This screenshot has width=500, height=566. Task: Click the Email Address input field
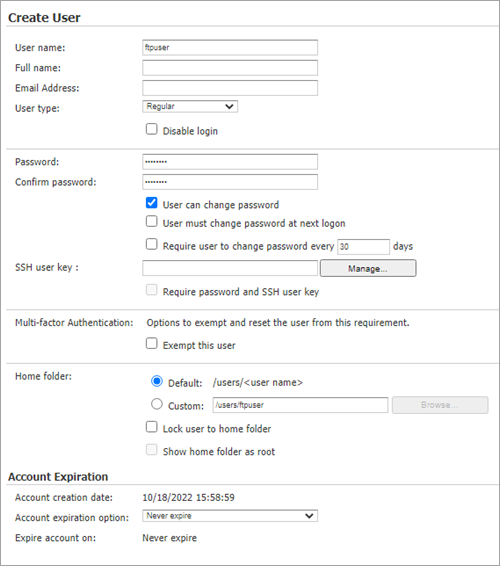tap(230, 88)
